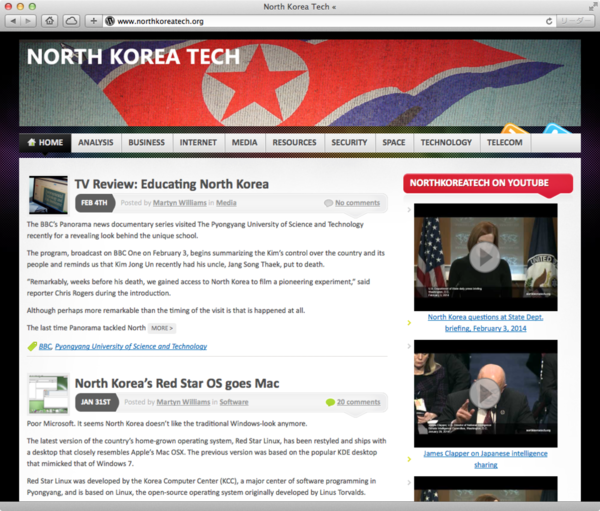Focus the address bar showing www.northkoreatech.org
Screen dimensions: 600x511
point(329,21)
